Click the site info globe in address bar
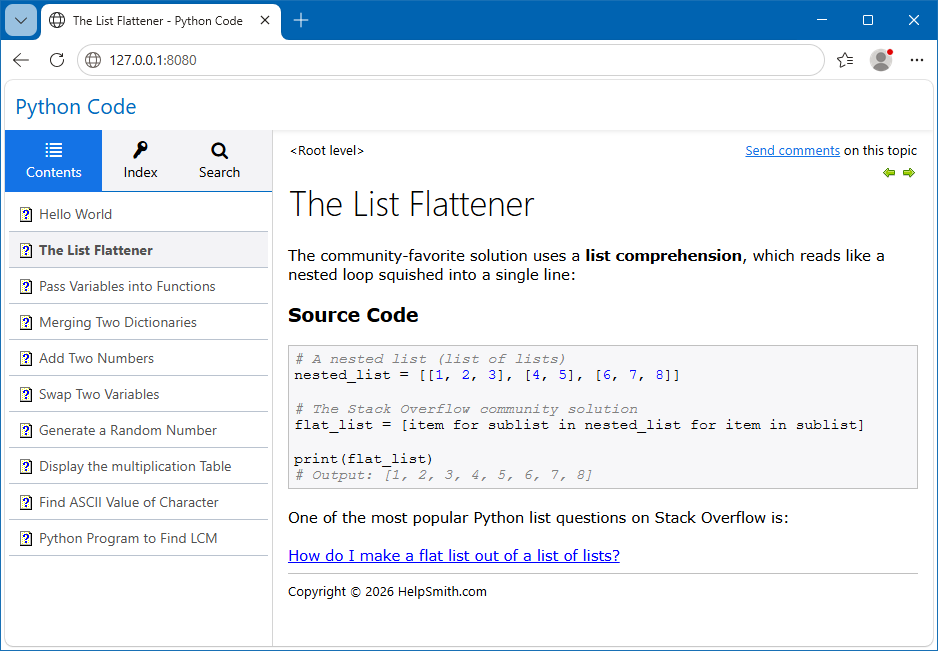938x651 pixels. pyautogui.click(x=93, y=60)
